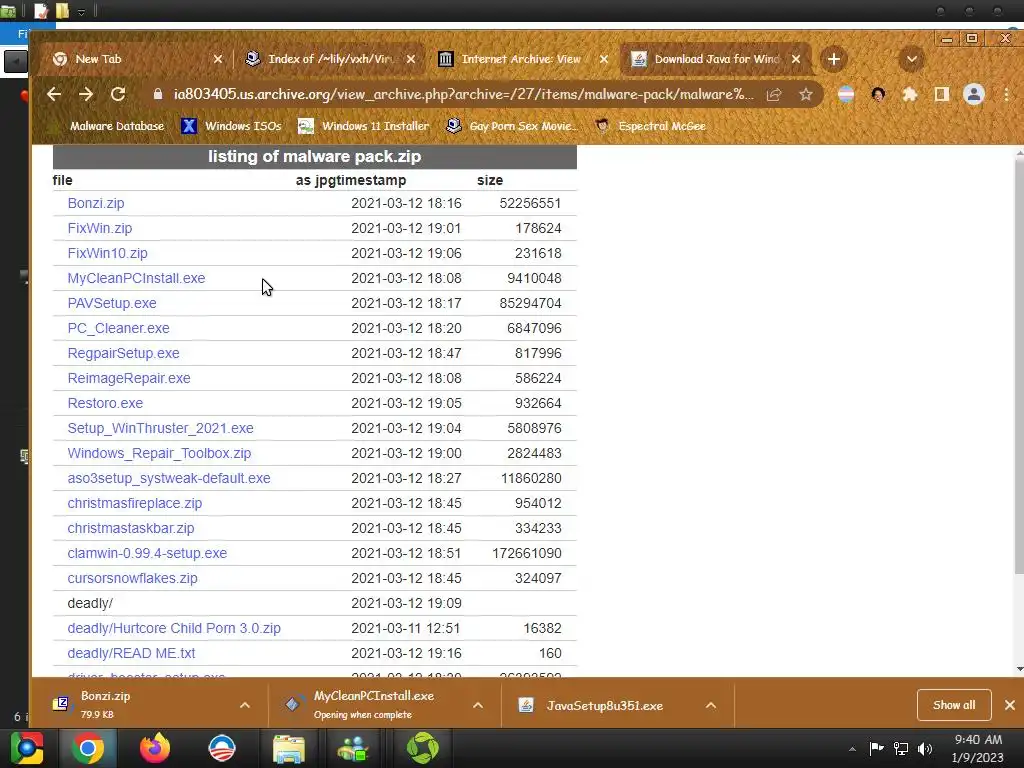Close the downloads bar
The width and height of the screenshot is (1024, 768).
(1010, 705)
